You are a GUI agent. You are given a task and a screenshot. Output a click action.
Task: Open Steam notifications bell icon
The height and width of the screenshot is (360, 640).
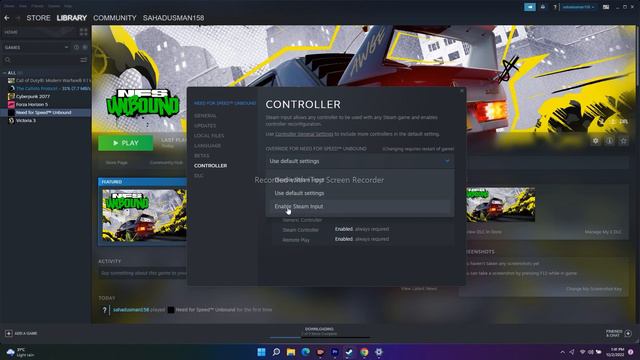(543, 7)
